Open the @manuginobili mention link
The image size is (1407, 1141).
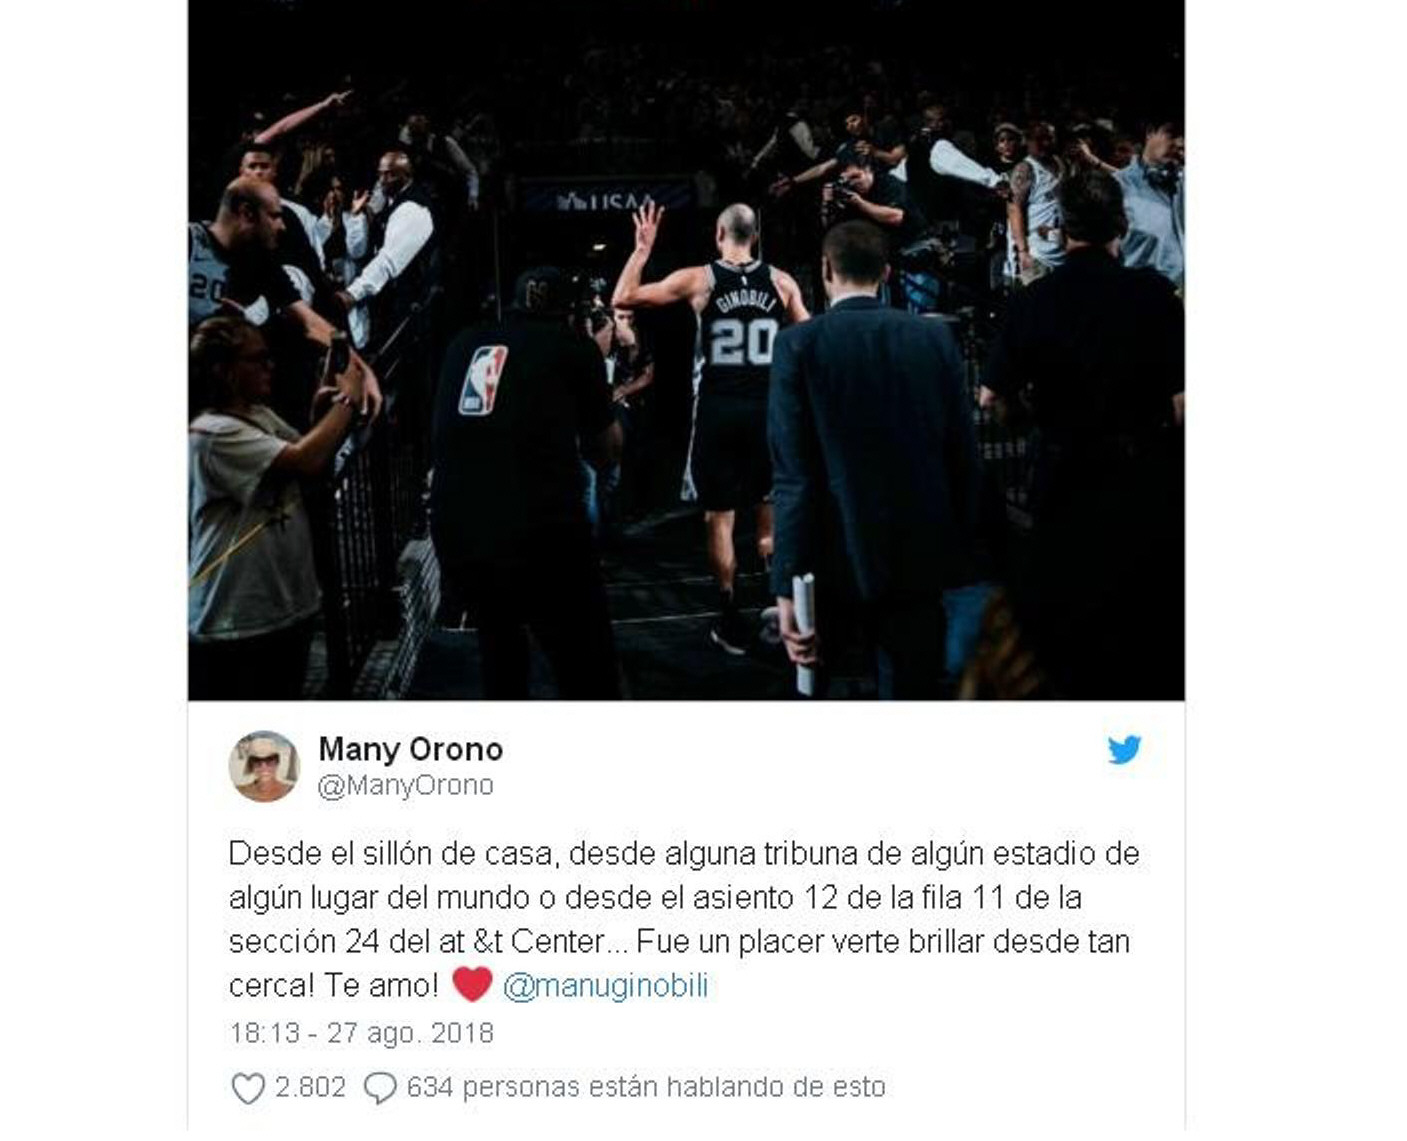605,986
